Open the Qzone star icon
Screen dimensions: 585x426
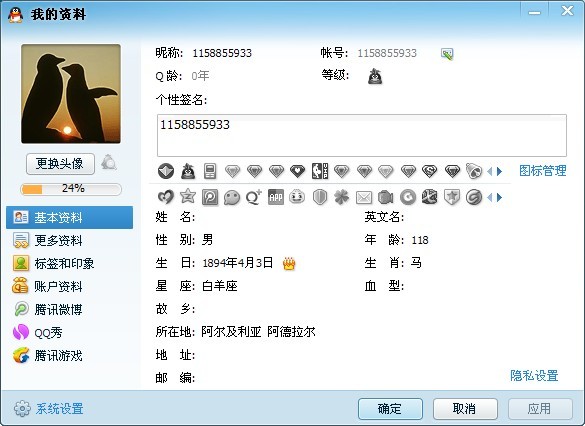188,196
